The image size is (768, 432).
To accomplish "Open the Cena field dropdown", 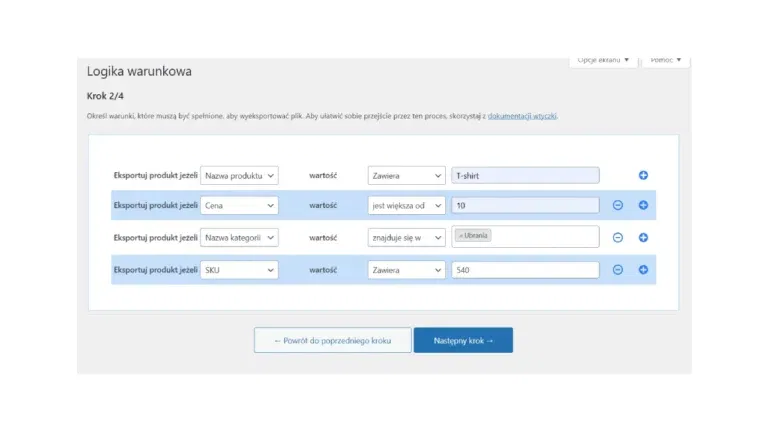I will coord(239,205).
